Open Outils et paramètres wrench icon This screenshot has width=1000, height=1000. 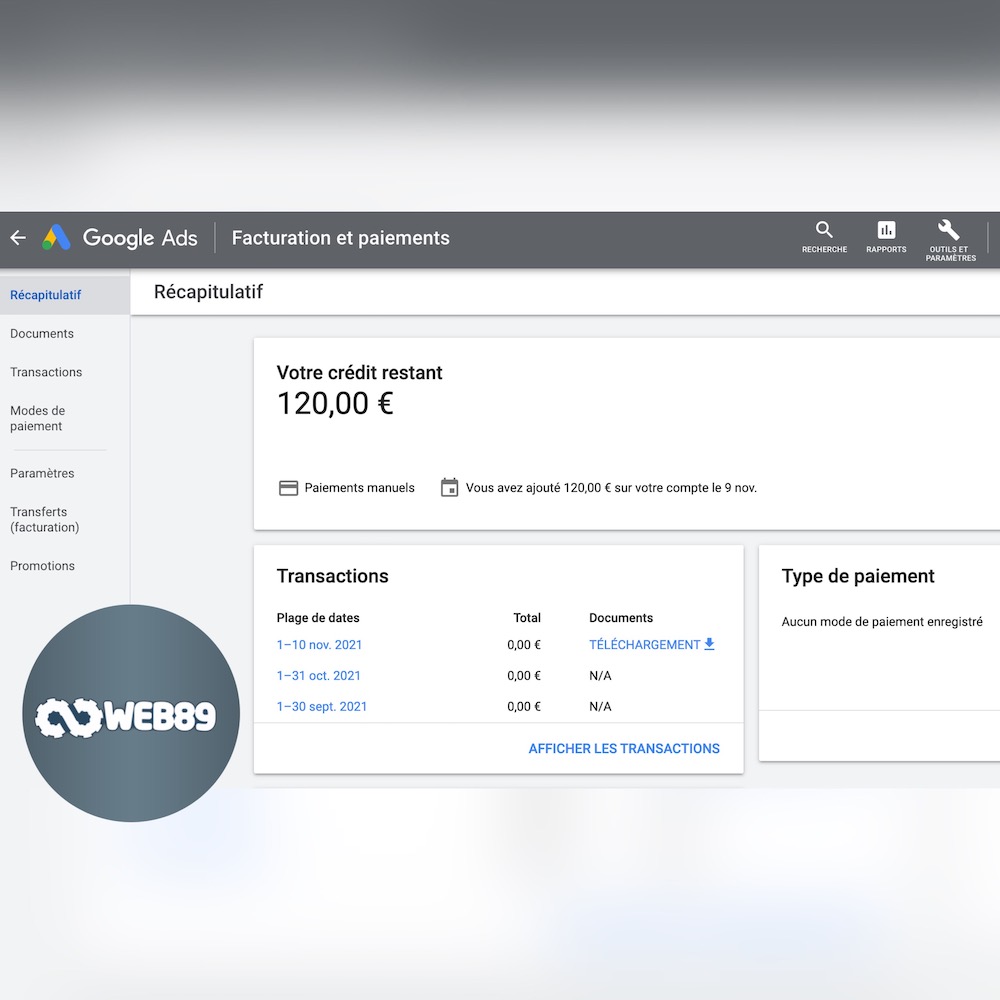point(948,230)
